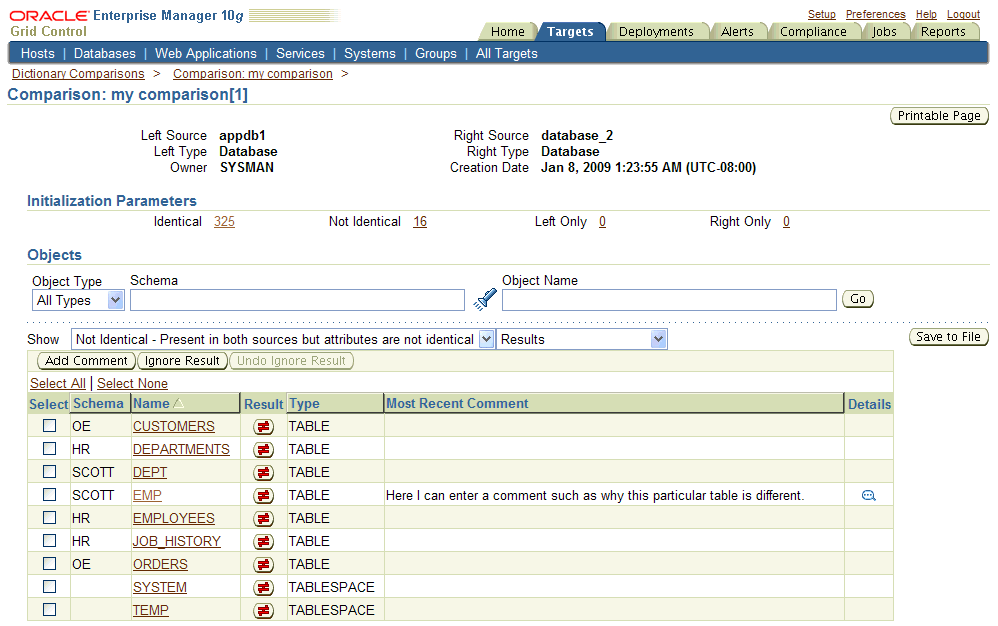The width and height of the screenshot is (998, 626).
Task: Click the Right Only 0 link
Action: [x=787, y=221]
